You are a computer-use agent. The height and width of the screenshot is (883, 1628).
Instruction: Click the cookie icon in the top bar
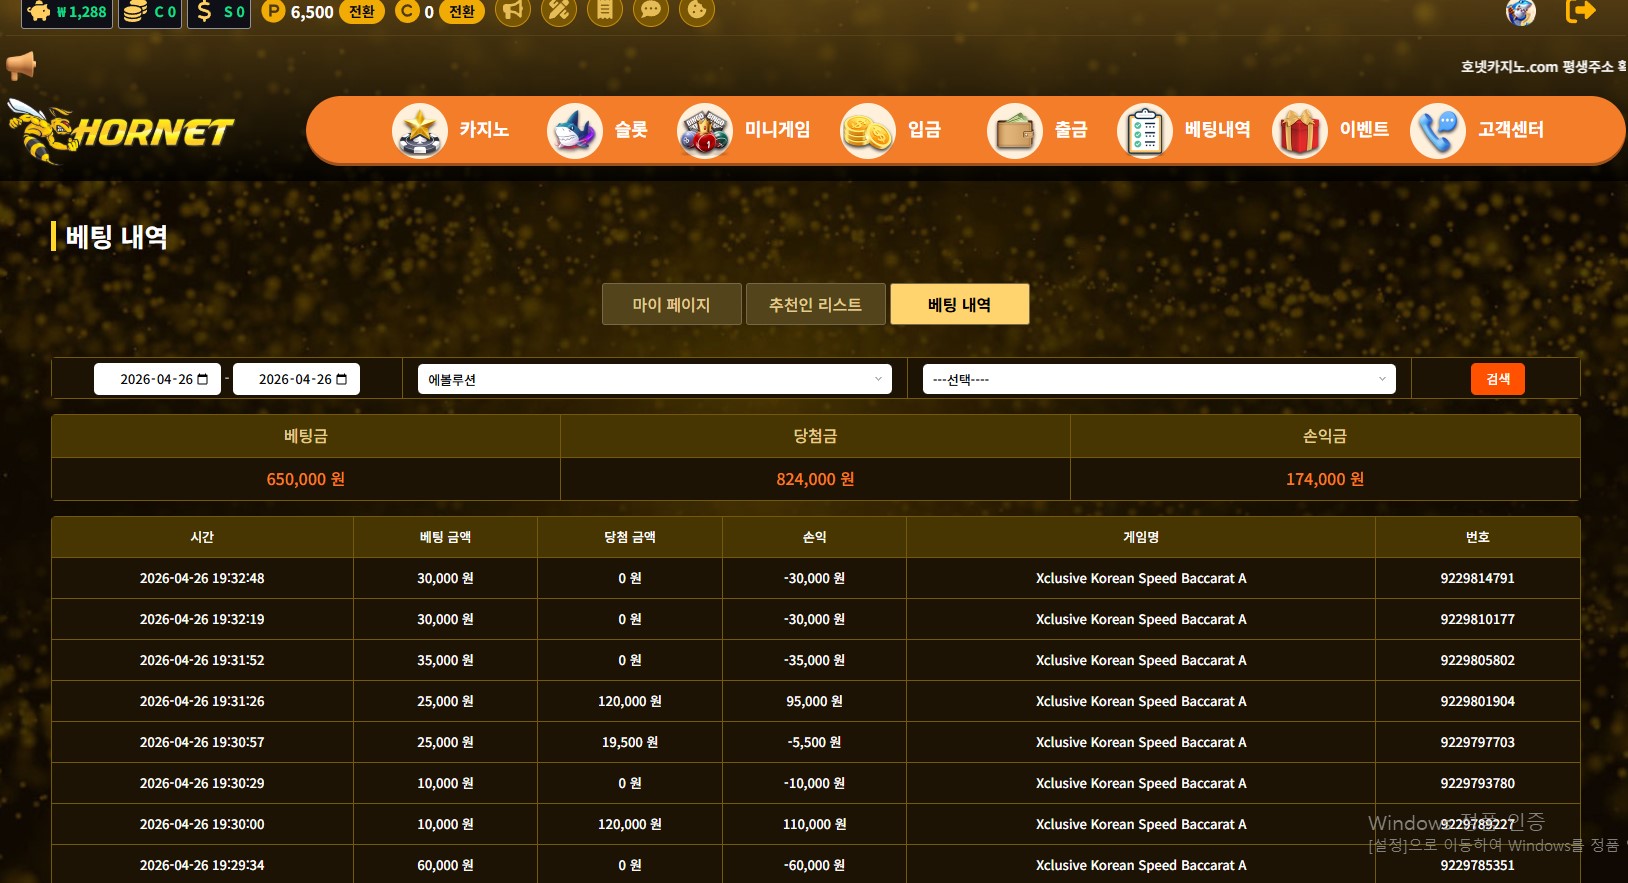(697, 11)
